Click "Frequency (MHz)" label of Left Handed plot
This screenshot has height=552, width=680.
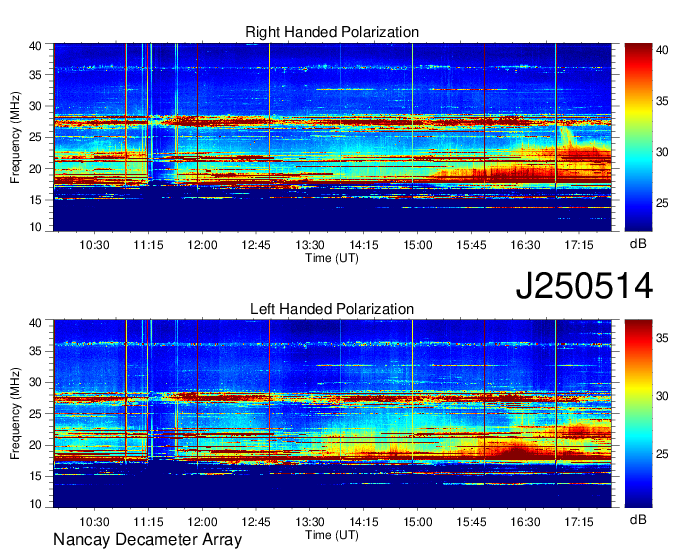click(15, 414)
